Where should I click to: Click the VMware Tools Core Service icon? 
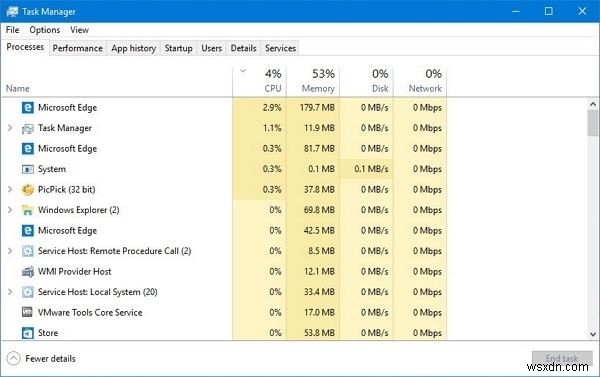(28, 312)
